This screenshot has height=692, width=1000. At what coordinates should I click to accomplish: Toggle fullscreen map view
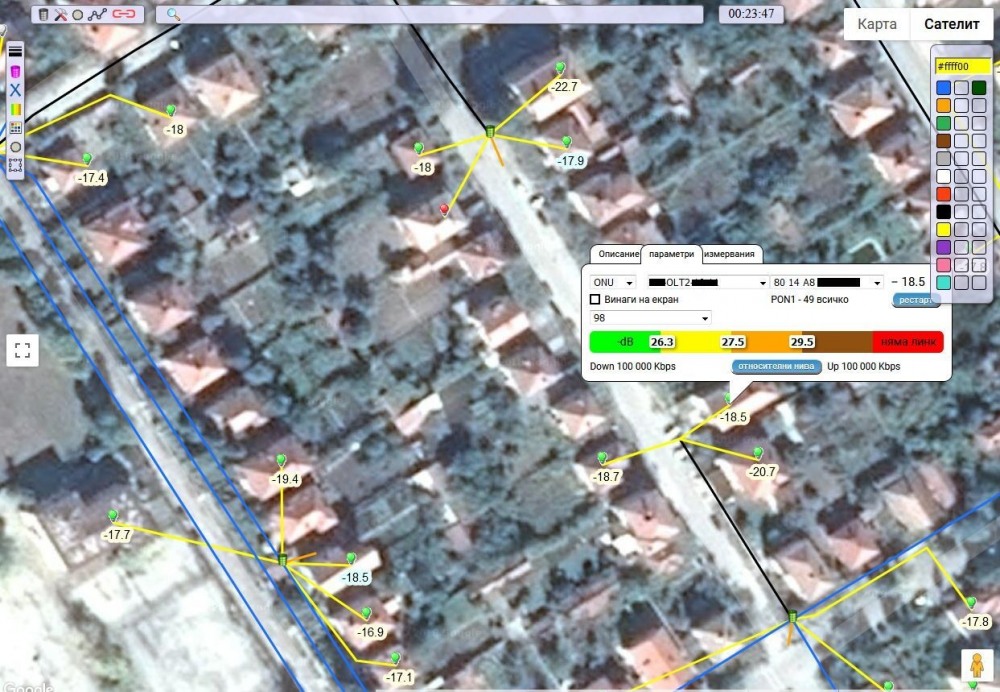(22, 350)
